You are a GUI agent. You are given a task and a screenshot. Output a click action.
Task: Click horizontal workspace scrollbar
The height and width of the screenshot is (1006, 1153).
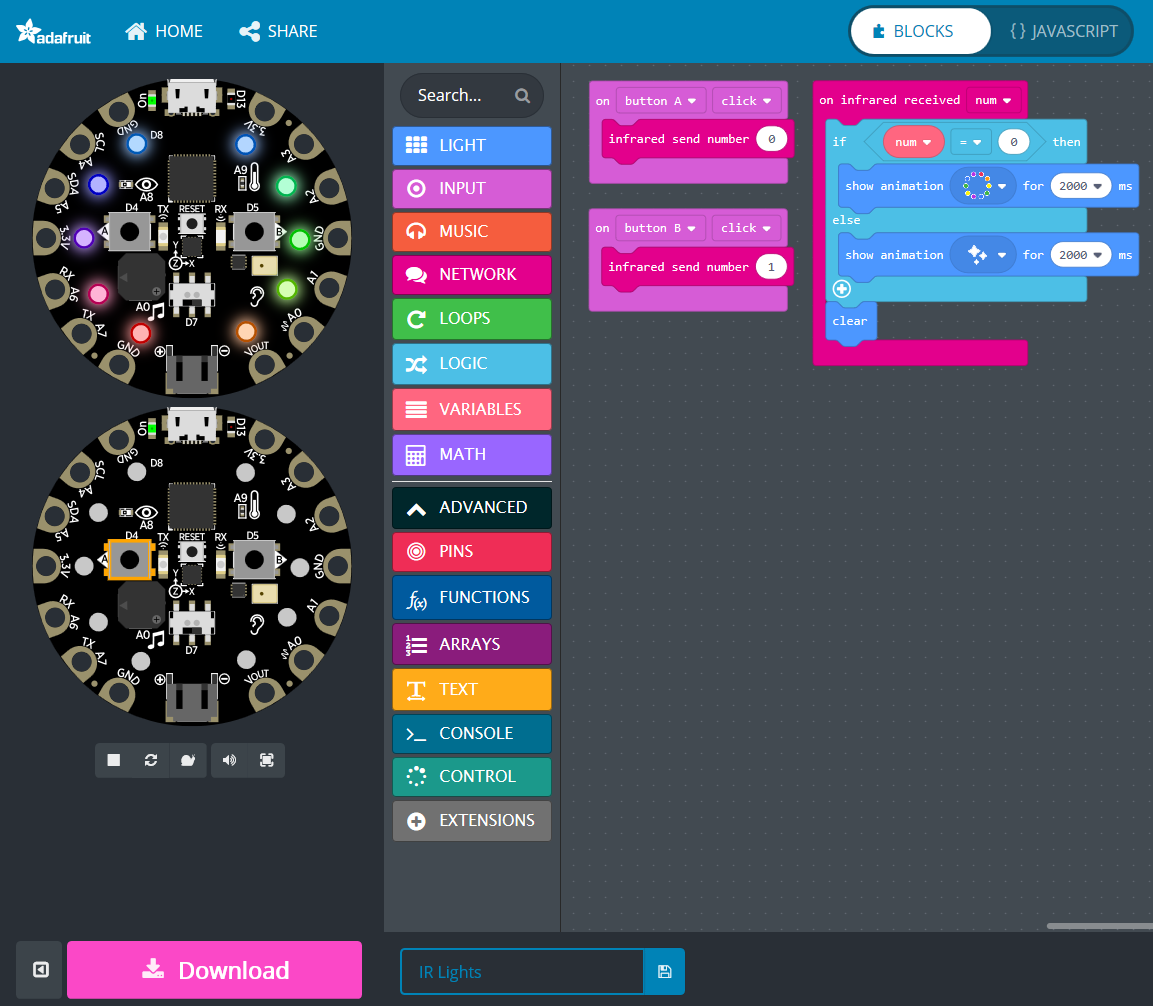click(x=1099, y=926)
